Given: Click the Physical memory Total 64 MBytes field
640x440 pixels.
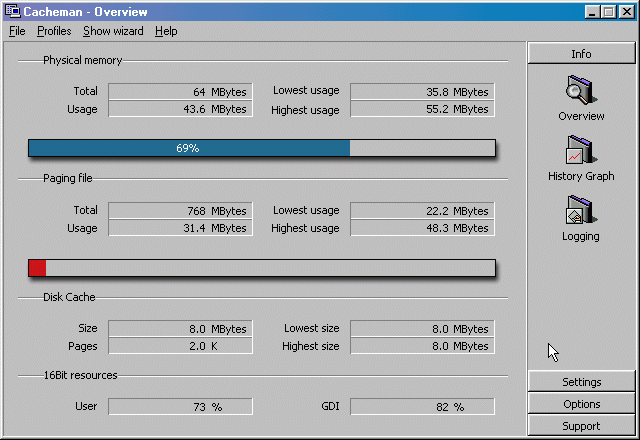Looking at the screenshot, I should point(180,91).
